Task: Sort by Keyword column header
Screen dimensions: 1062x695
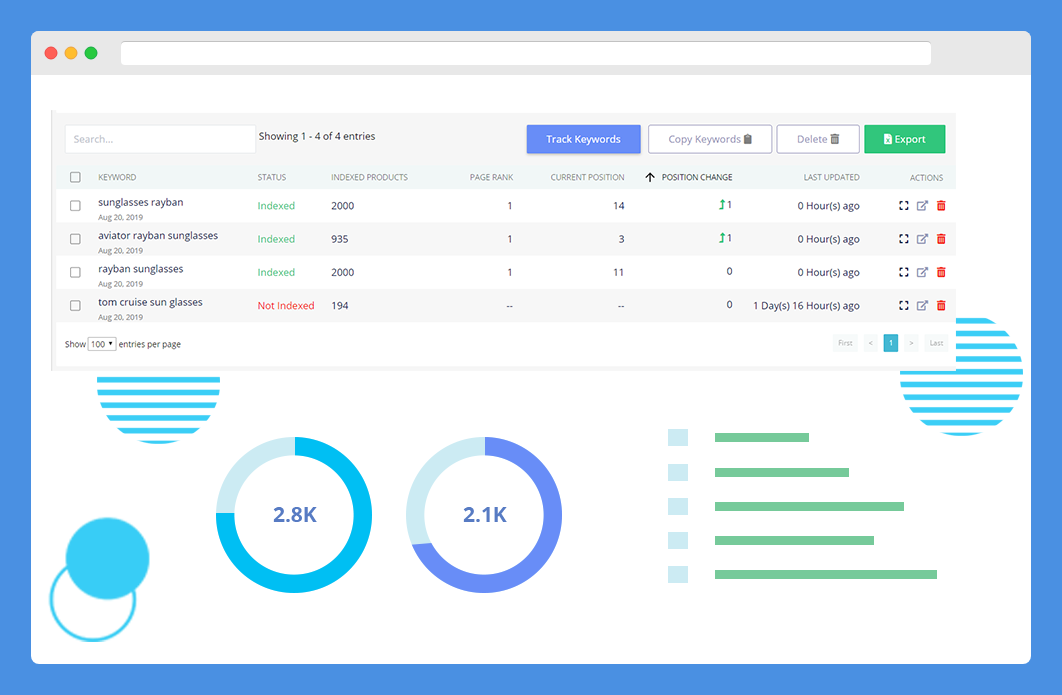Action: point(117,177)
